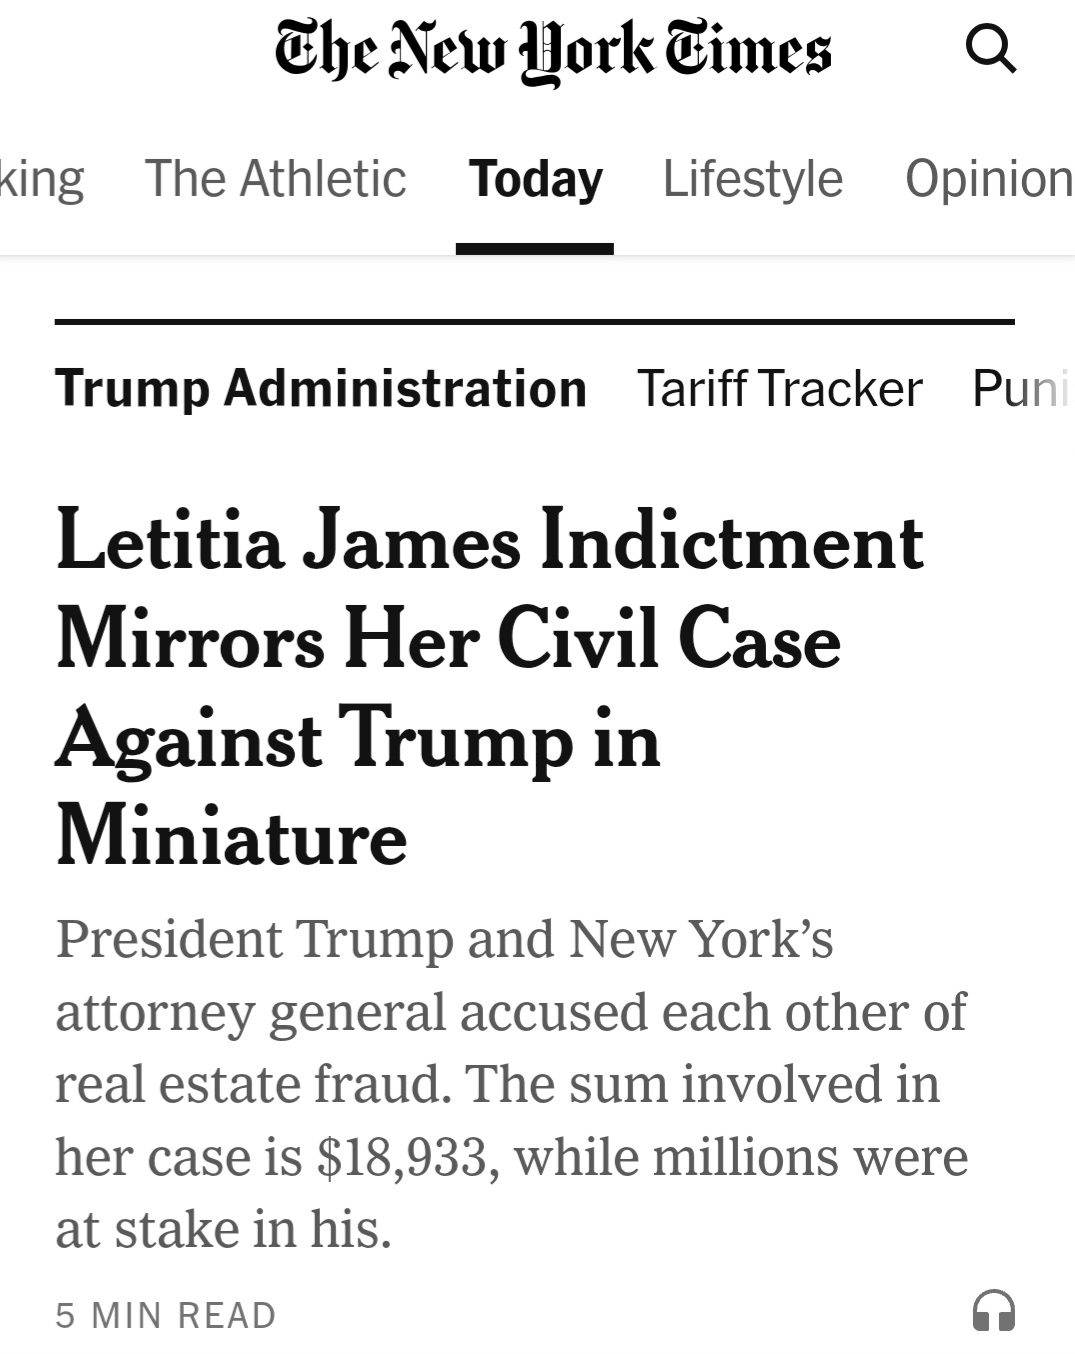The width and height of the screenshot is (1075, 1354).
Task: Tap the cut-off 'Puni' topic link
Action: (1020, 388)
